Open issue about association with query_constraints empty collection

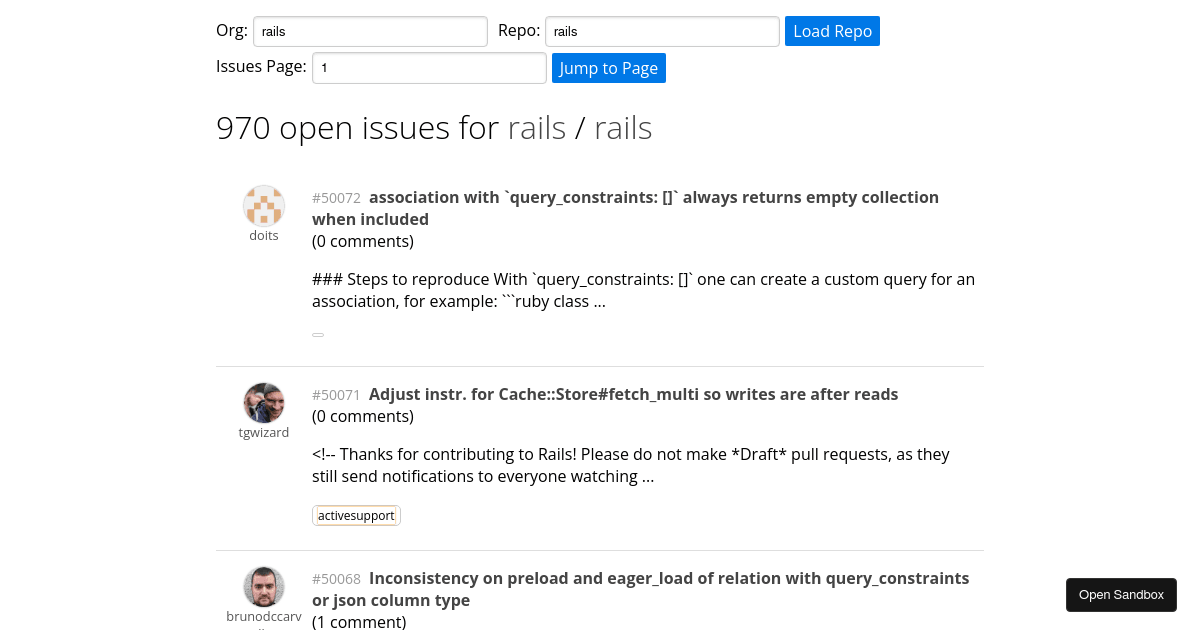(625, 208)
